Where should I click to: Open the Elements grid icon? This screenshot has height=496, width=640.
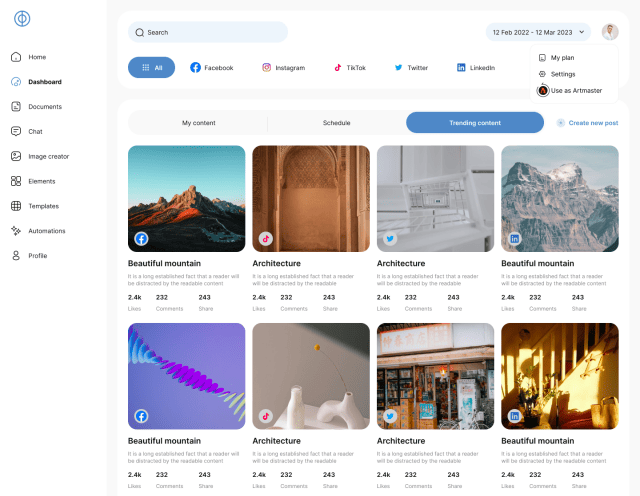click(16, 181)
